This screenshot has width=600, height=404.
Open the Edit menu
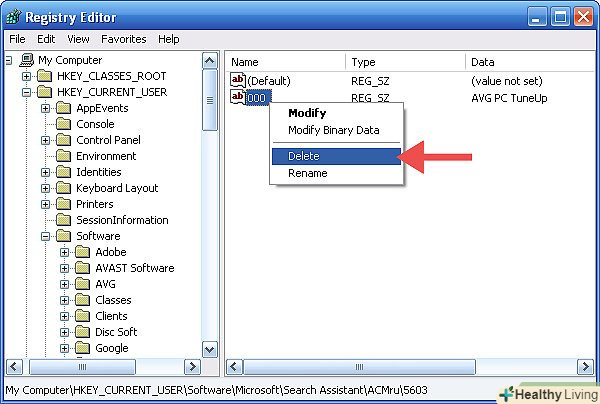point(46,39)
